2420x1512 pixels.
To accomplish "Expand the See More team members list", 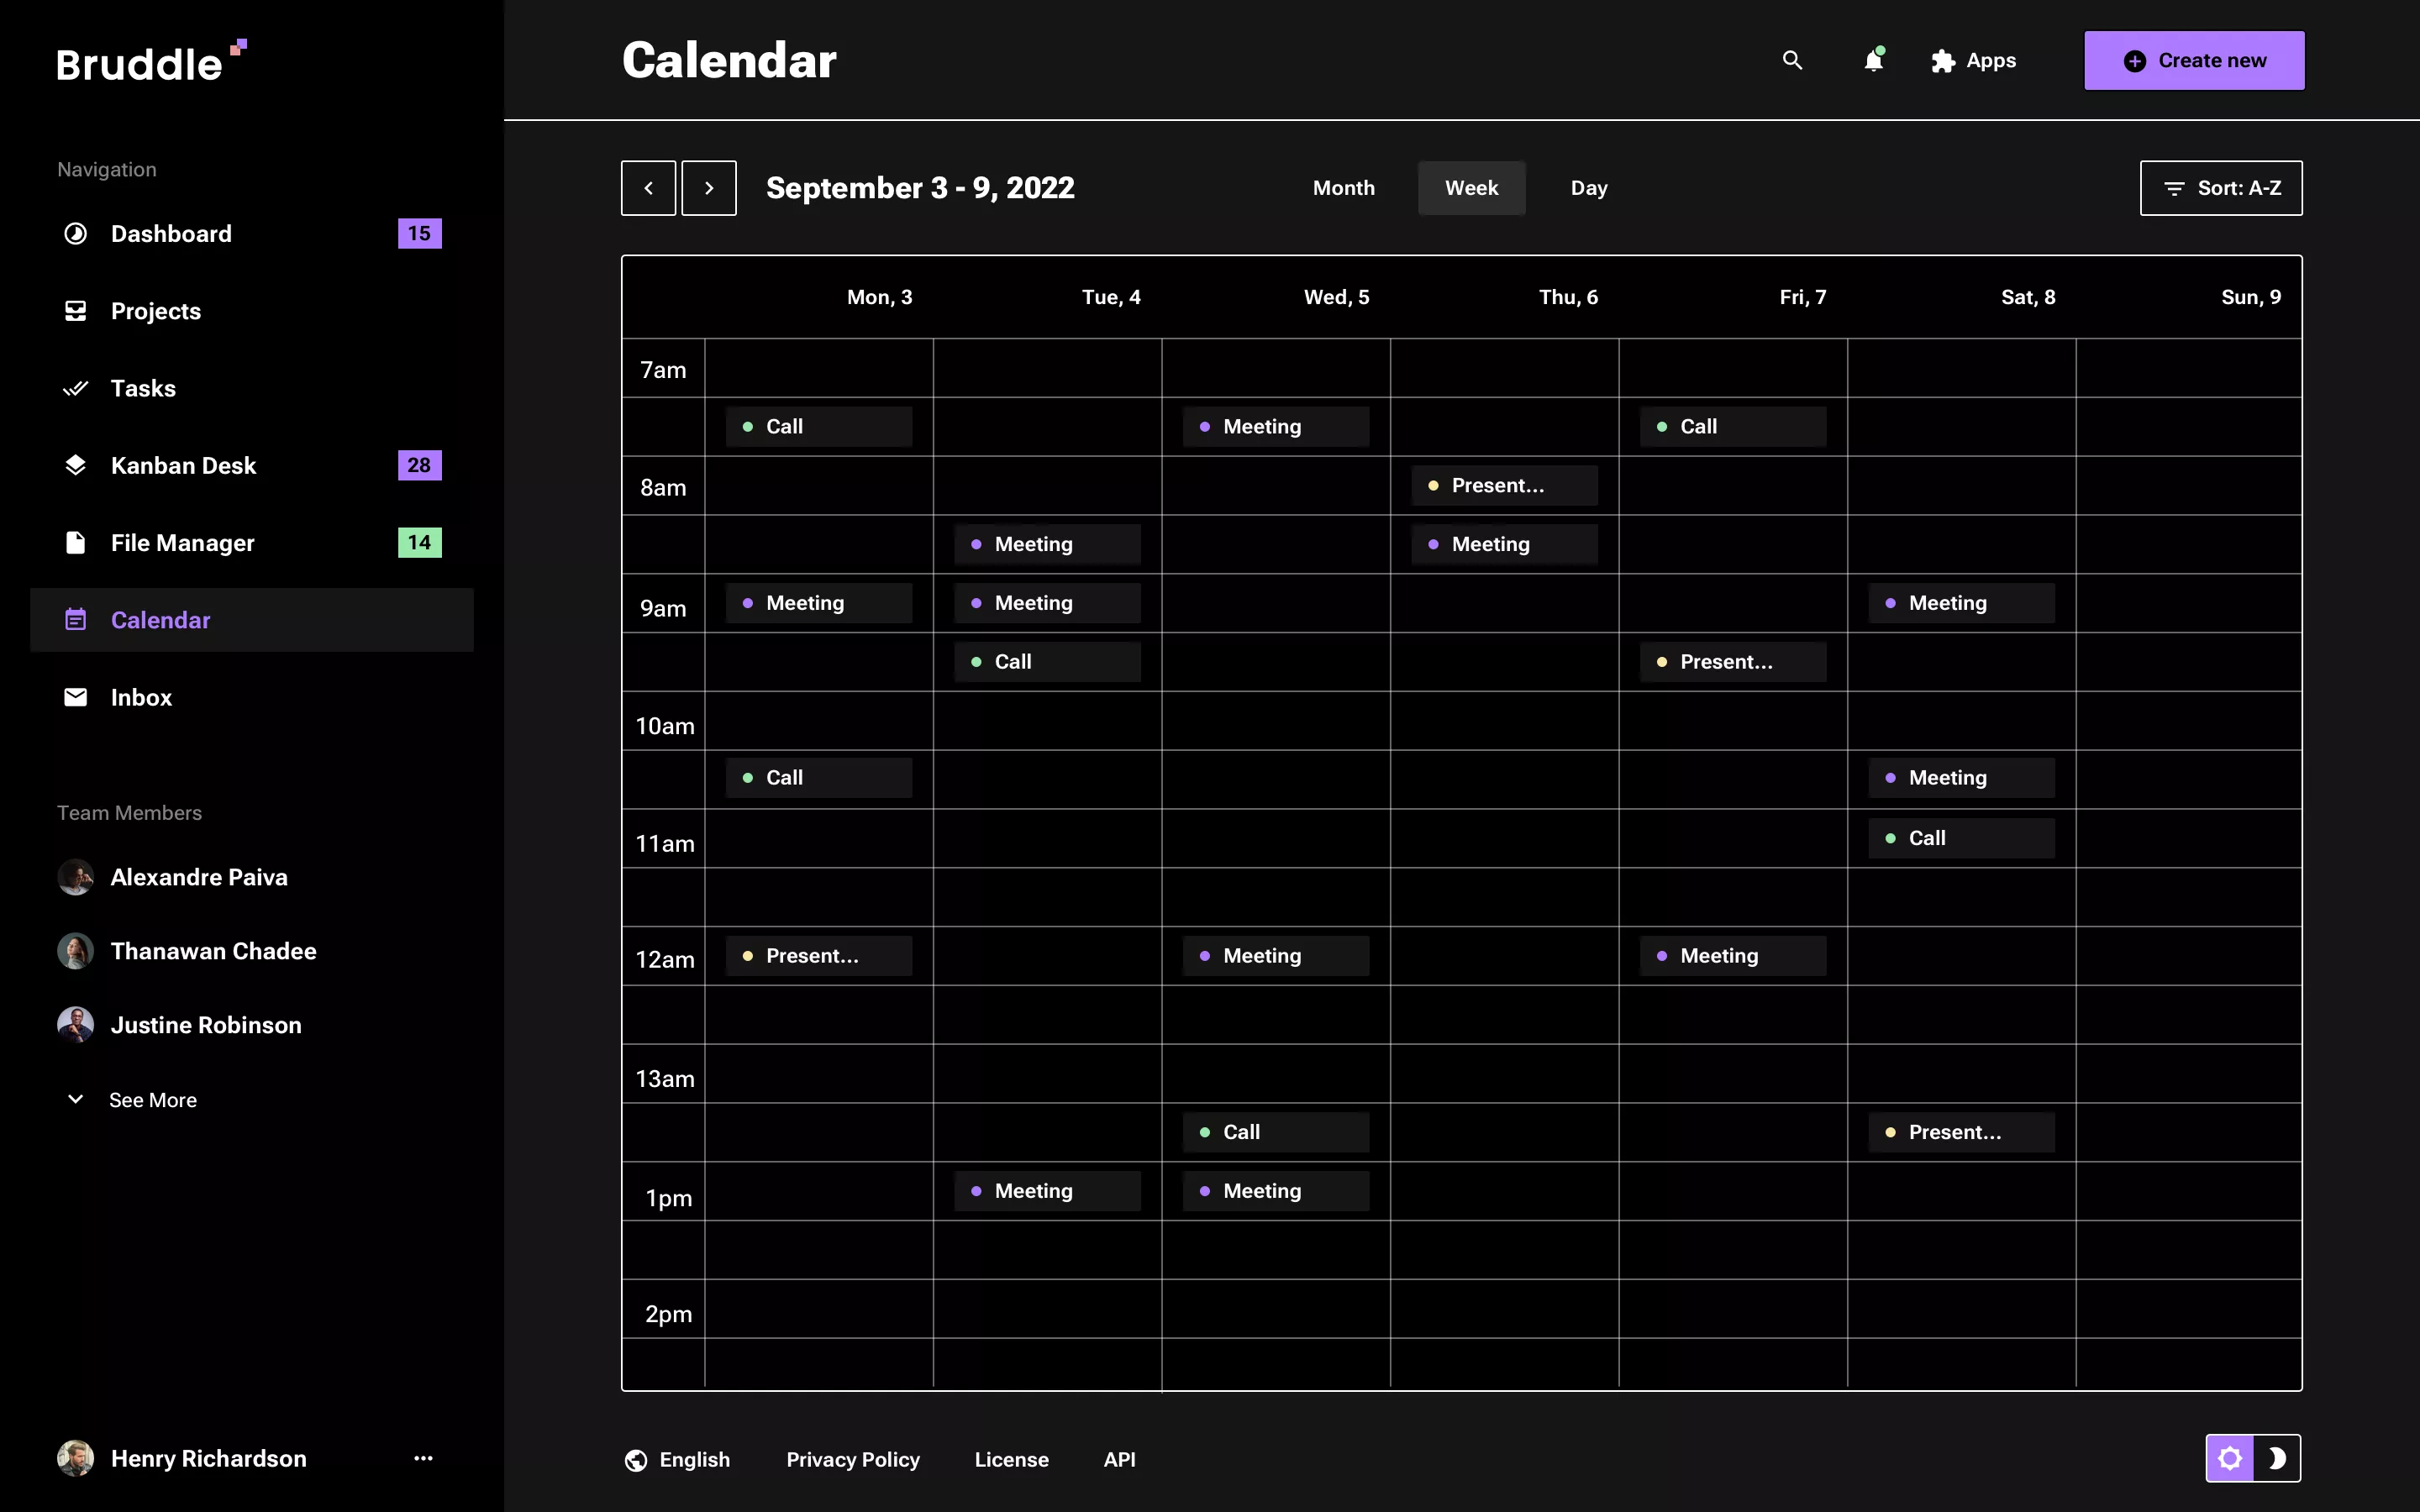I will (152, 1099).
